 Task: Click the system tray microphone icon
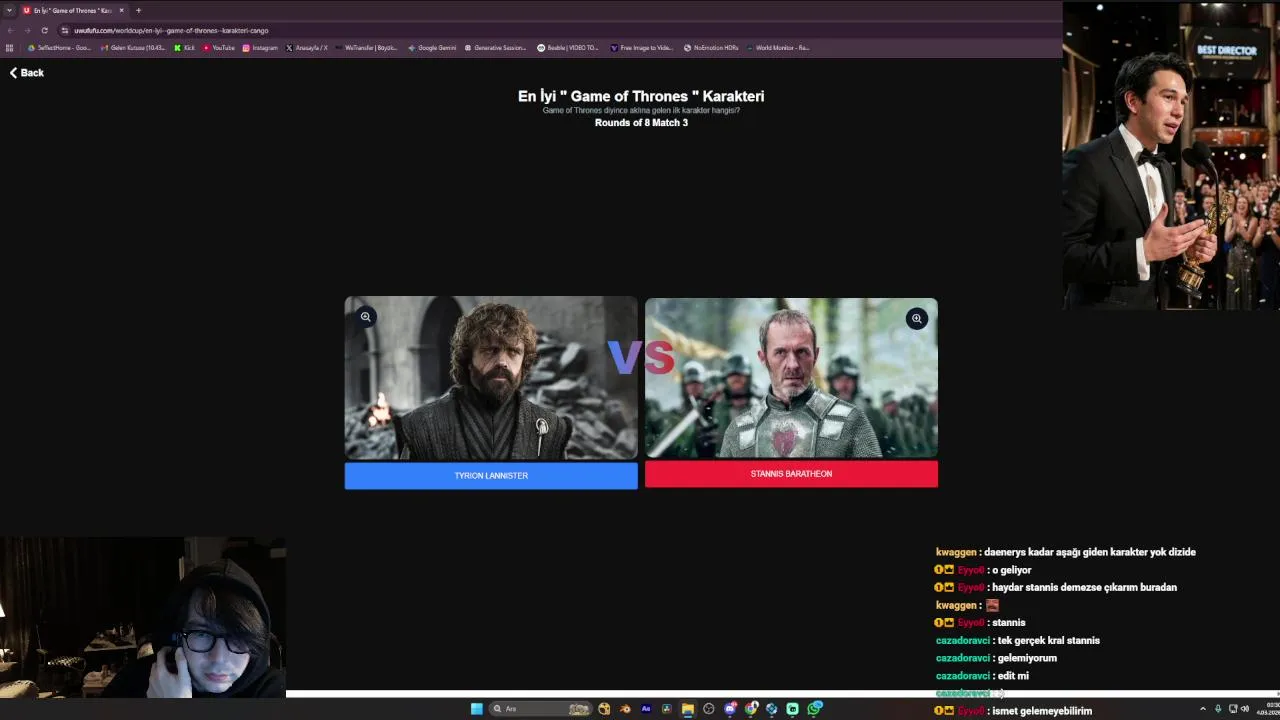coord(1218,709)
